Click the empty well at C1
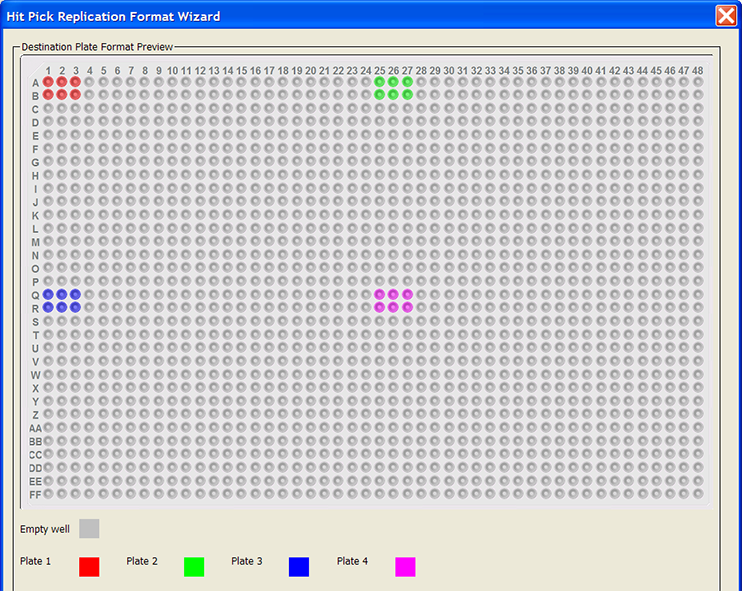Viewport: 742px width, 591px height. (48, 108)
